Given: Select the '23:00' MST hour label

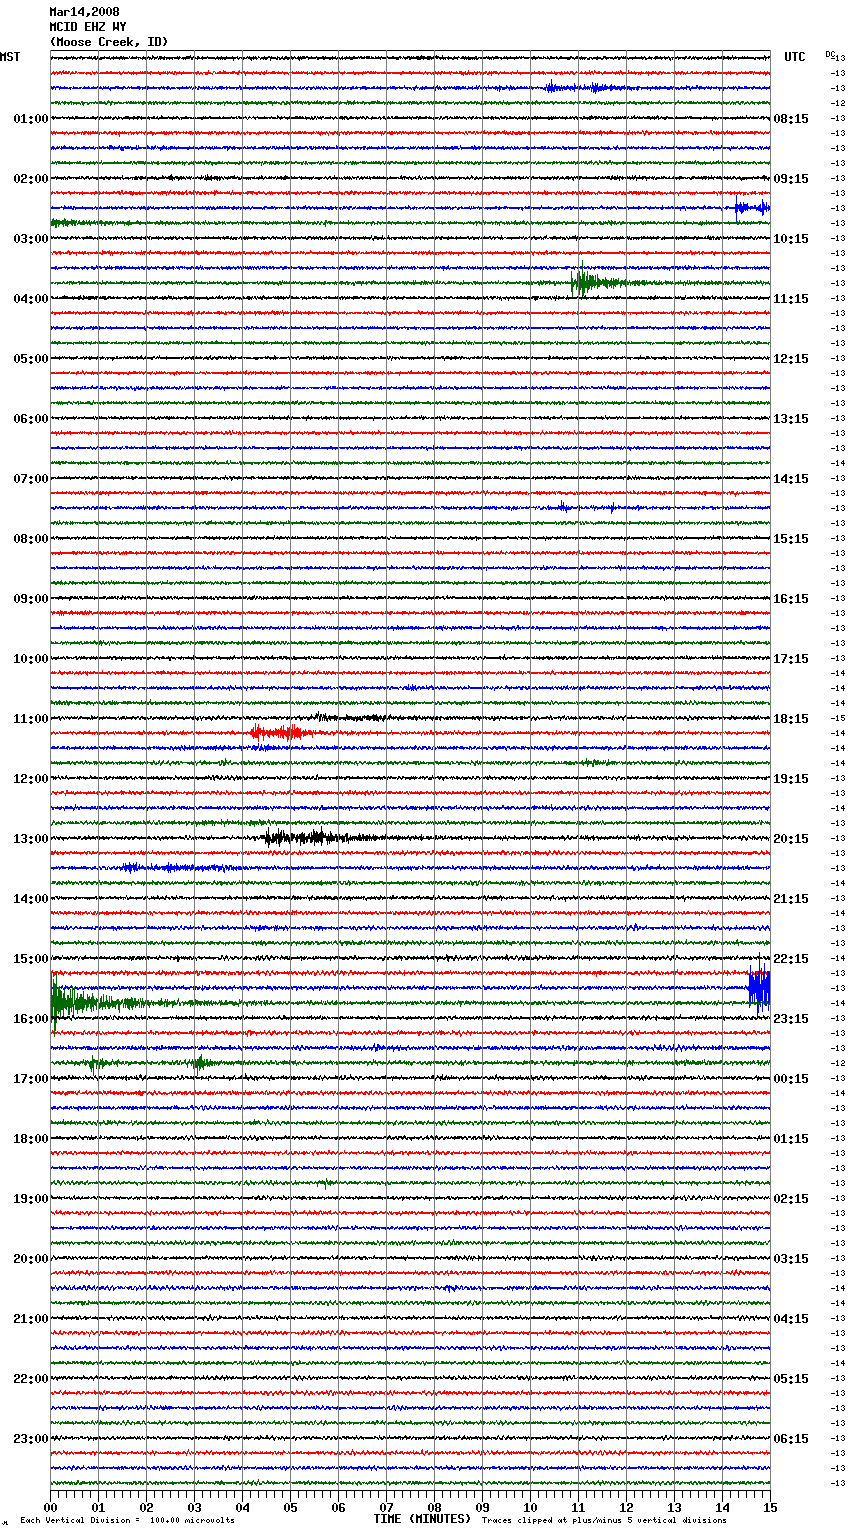Looking at the screenshot, I should pos(31,1439).
